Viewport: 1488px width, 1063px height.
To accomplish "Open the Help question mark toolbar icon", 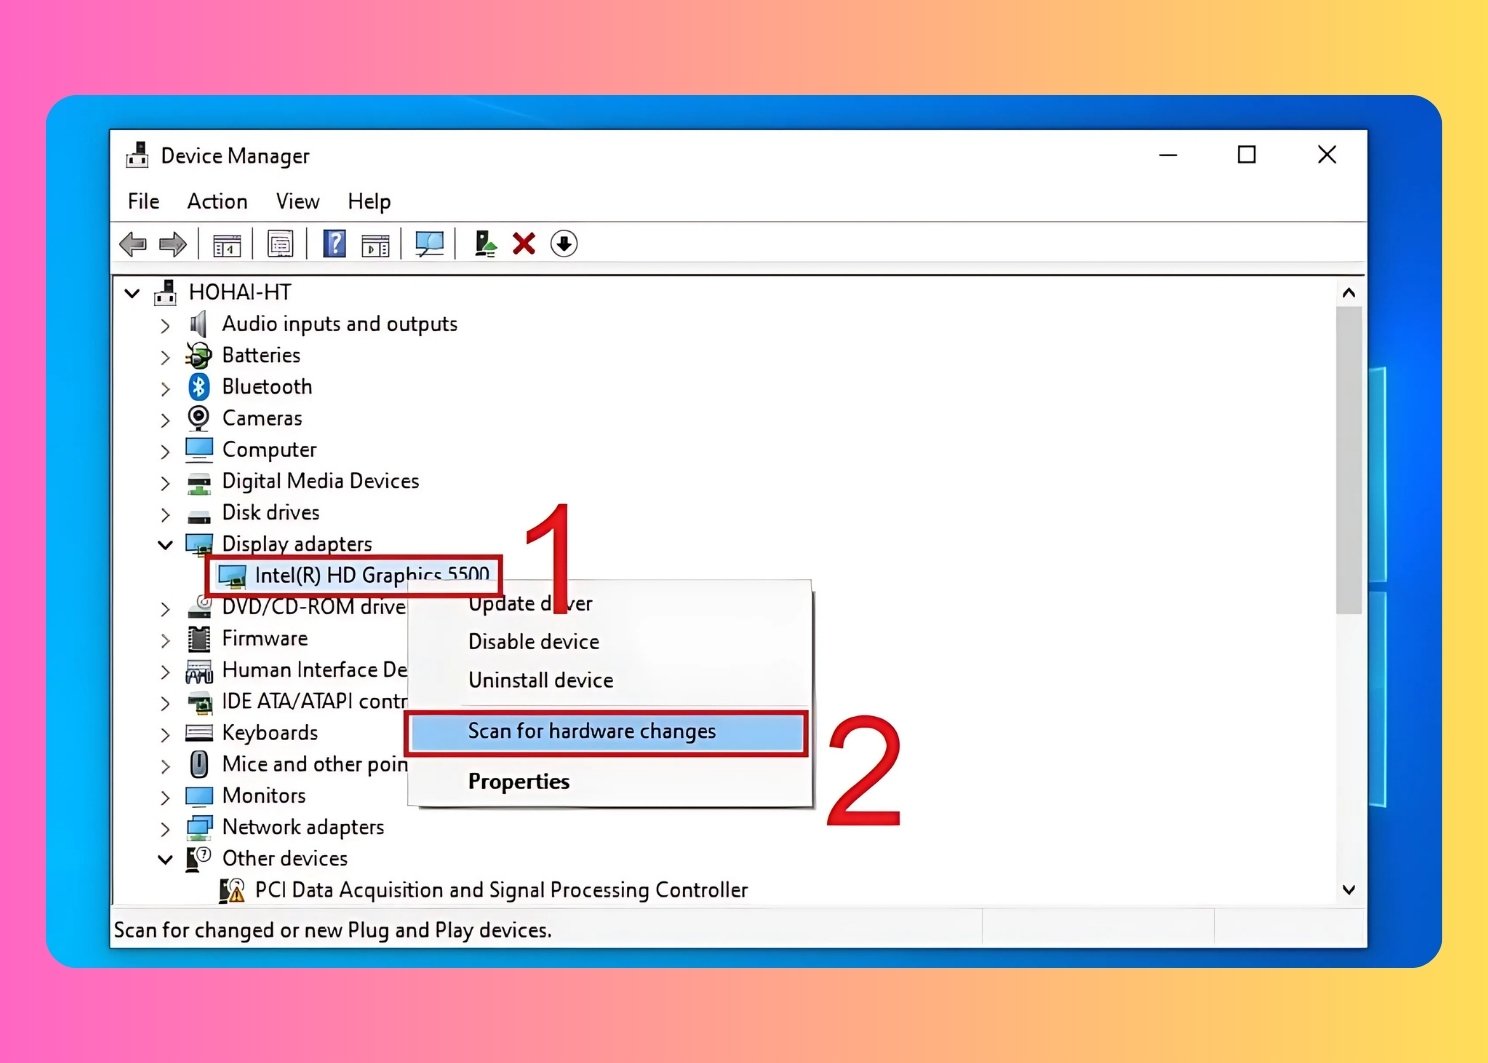I will pyautogui.click(x=334, y=244).
